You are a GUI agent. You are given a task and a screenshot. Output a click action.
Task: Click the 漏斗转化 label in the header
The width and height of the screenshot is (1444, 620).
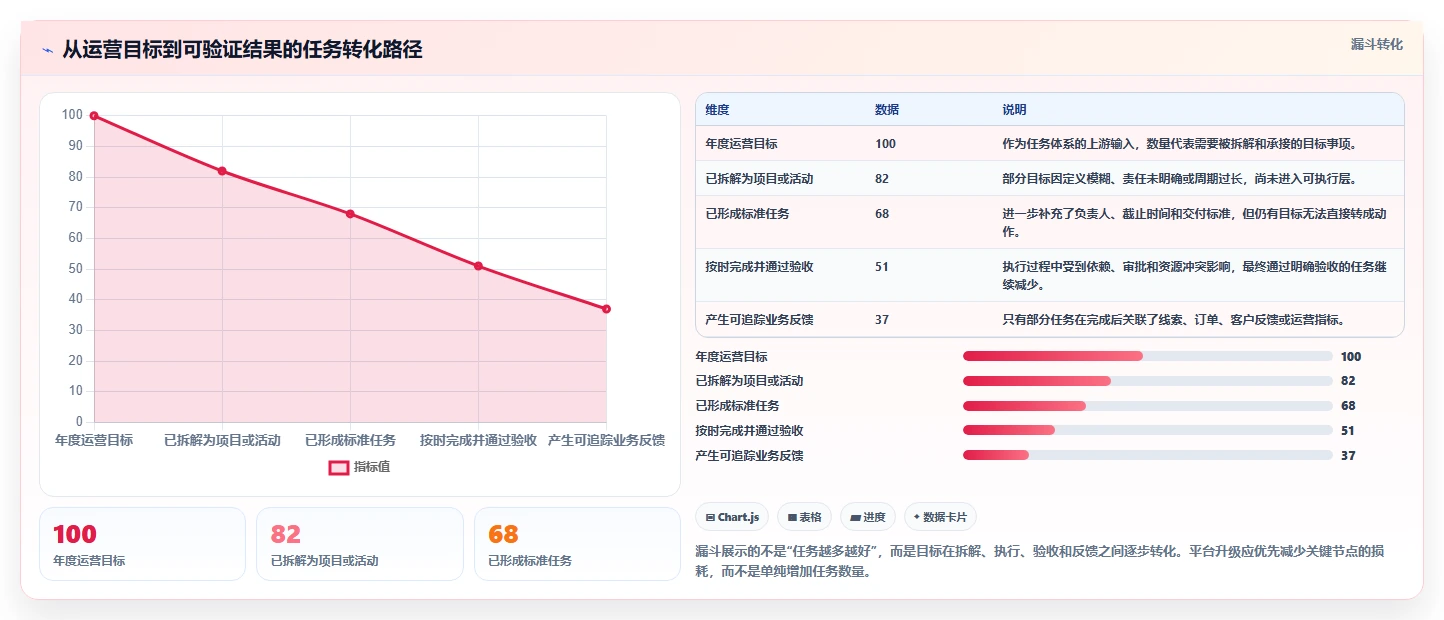pos(1376,45)
